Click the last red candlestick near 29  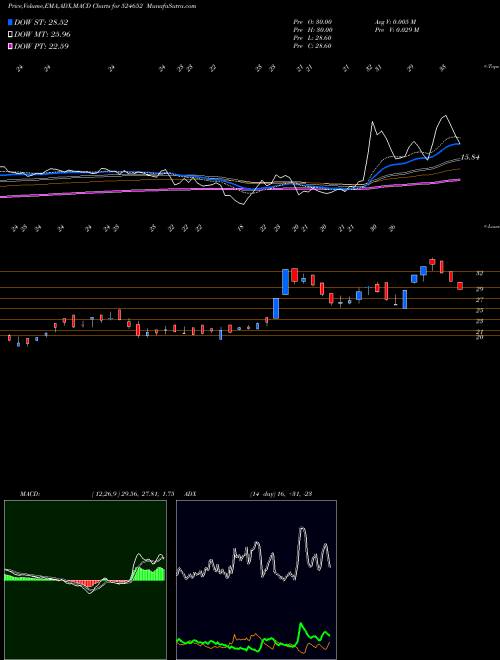coord(460,286)
